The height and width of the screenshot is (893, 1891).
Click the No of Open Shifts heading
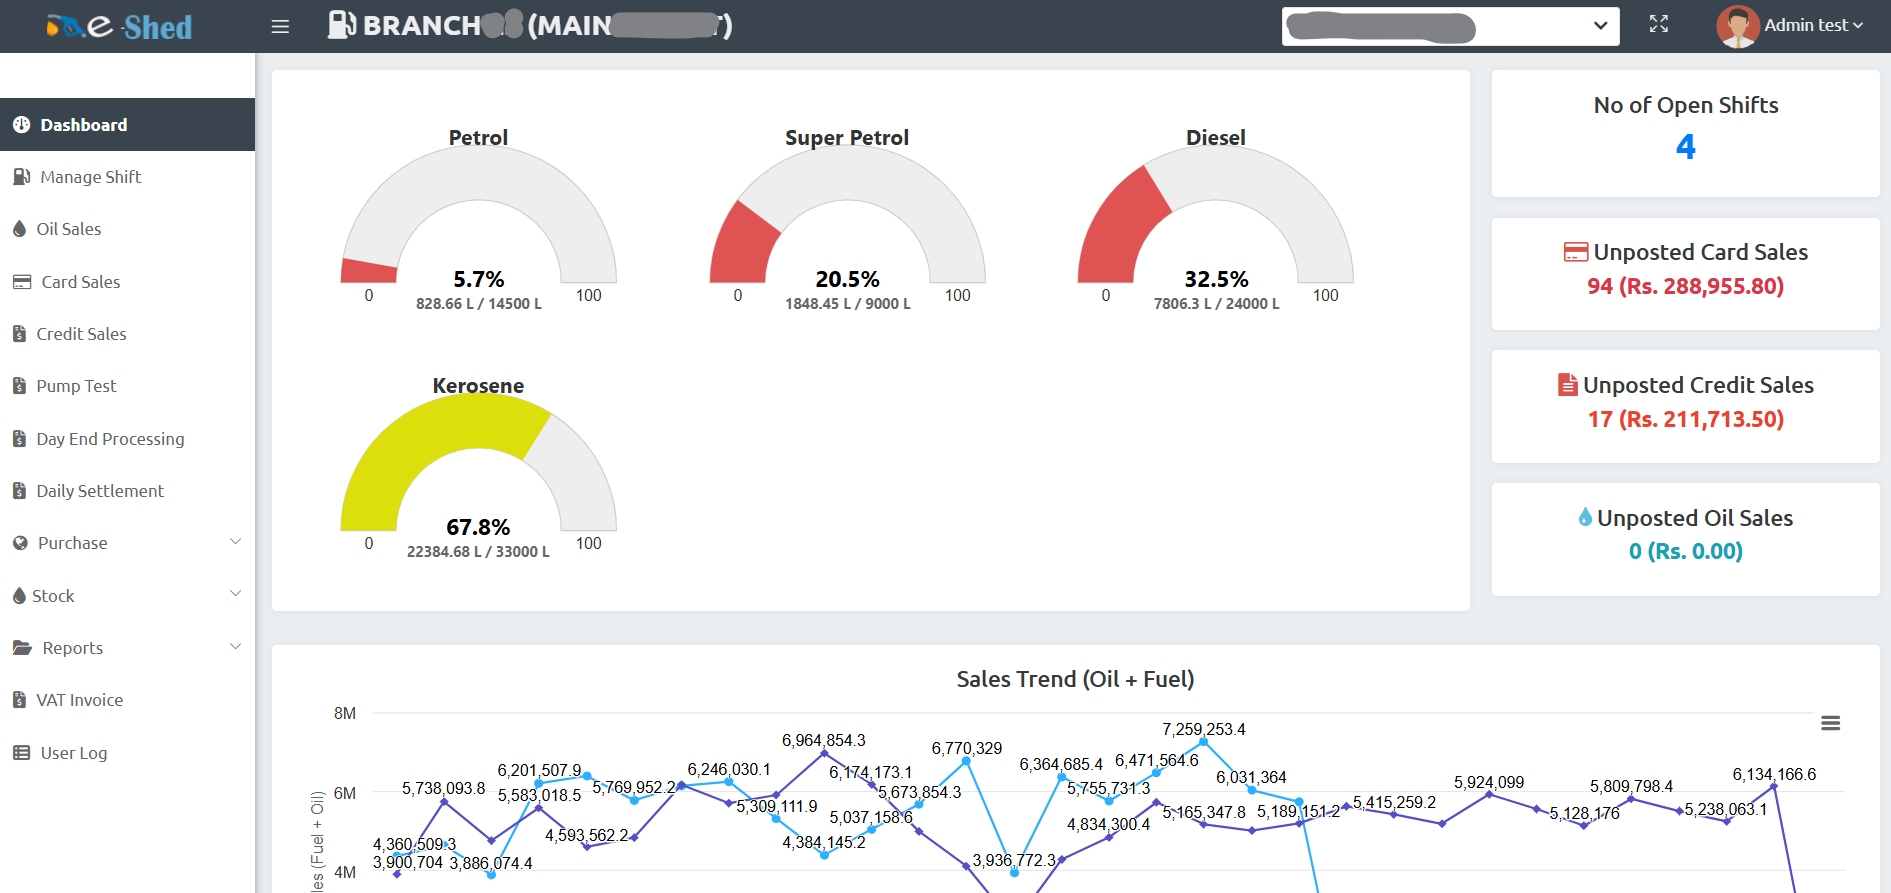pyautogui.click(x=1686, y=105)
